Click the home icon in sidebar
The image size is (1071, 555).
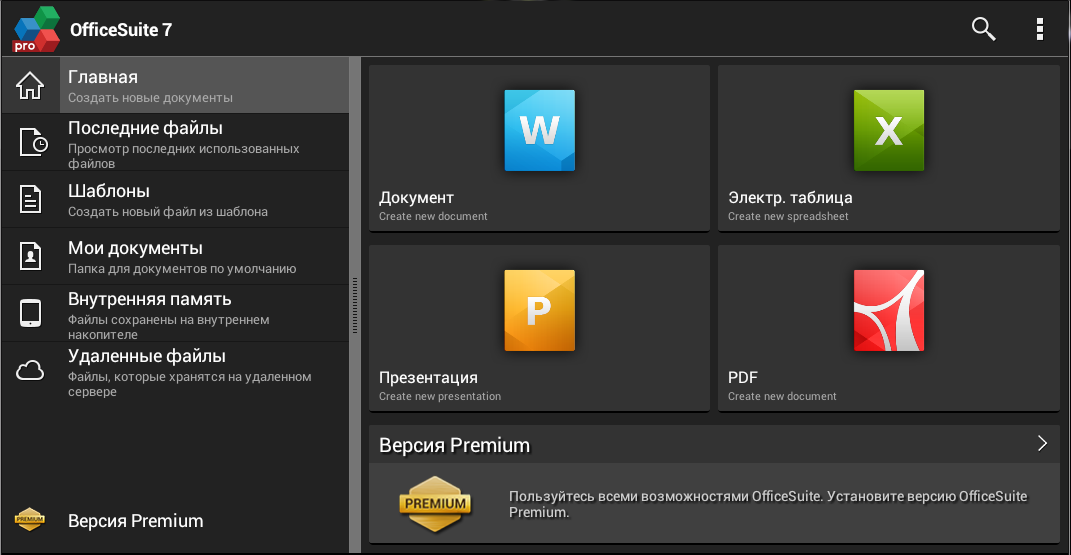(x=31, y=86)
